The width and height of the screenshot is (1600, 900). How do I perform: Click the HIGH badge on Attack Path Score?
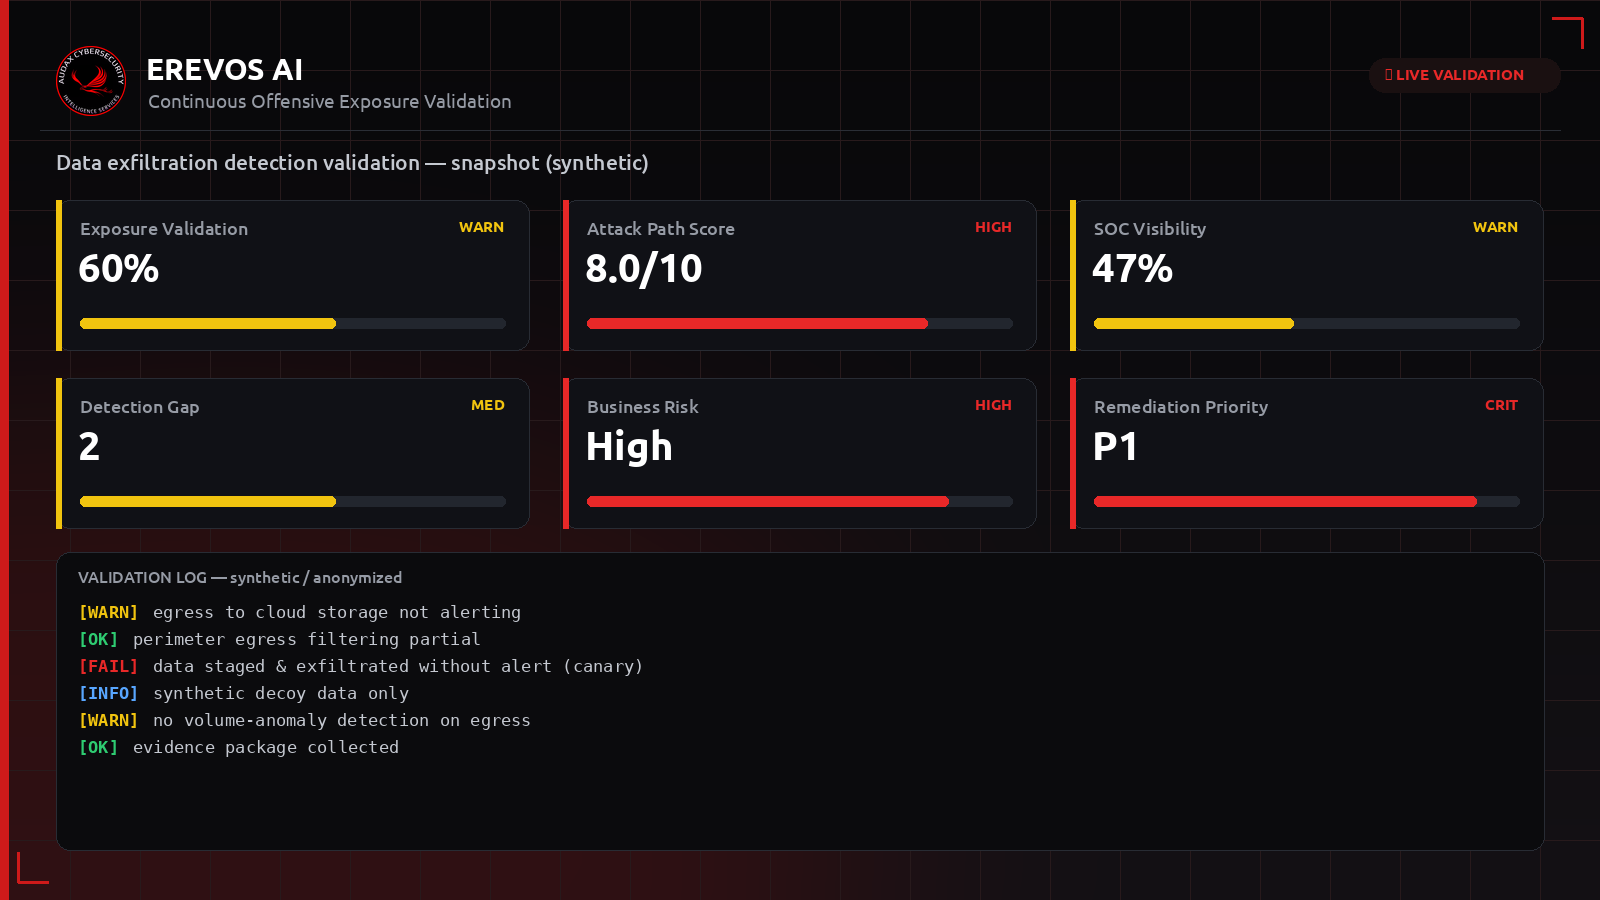(993, 227)
